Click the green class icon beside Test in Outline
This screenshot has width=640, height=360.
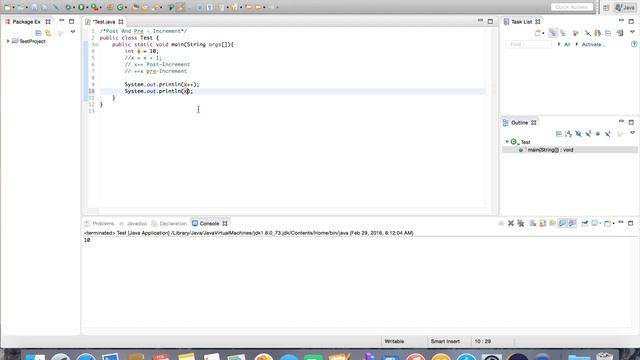click(514, 142)
